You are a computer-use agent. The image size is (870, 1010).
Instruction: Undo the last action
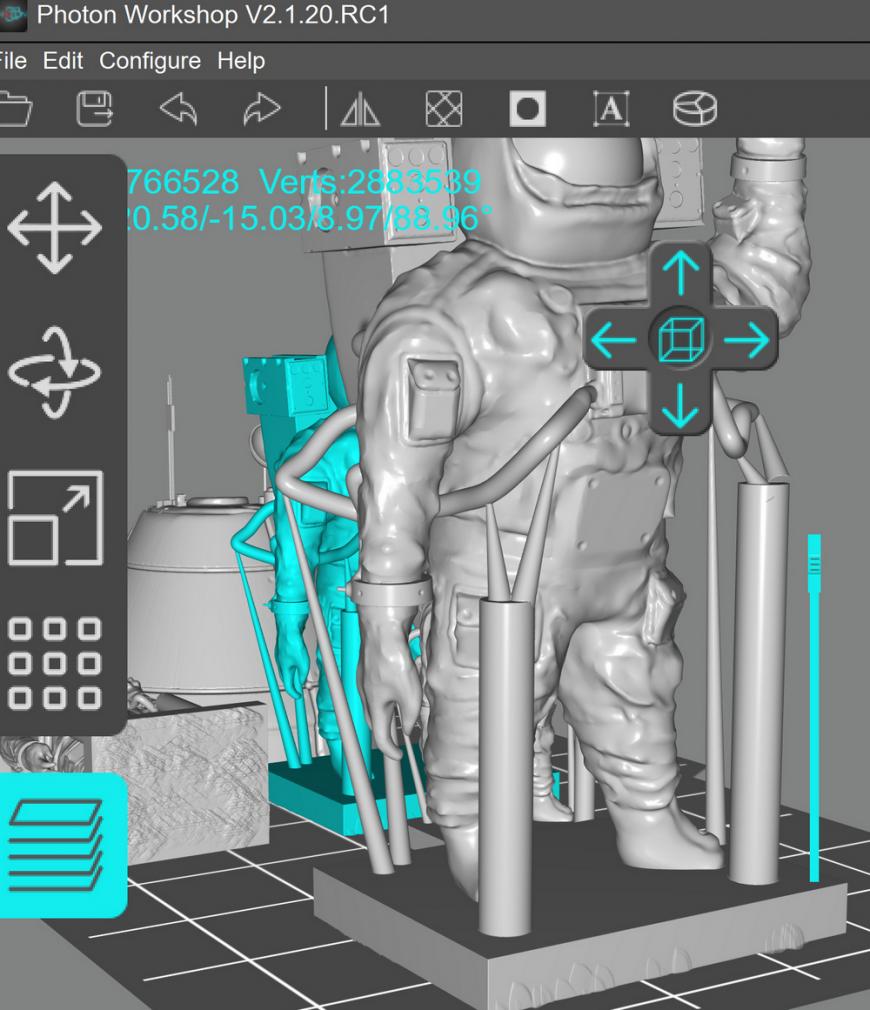(x=177, y=109)
